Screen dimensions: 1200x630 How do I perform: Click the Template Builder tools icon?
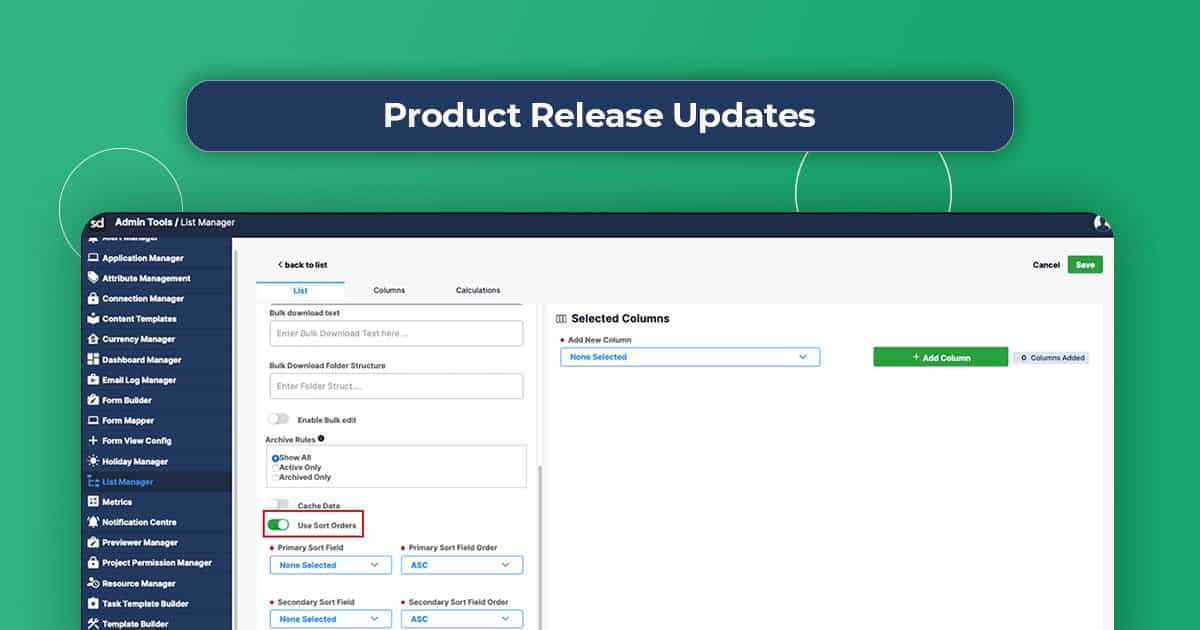click(x=93, y=624)
